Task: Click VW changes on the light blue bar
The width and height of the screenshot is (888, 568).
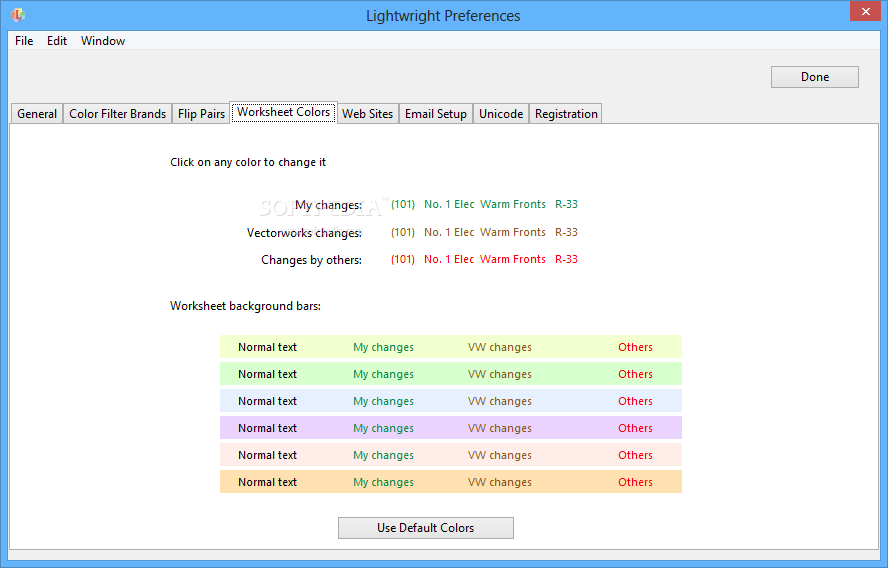Action: [500, 402]
